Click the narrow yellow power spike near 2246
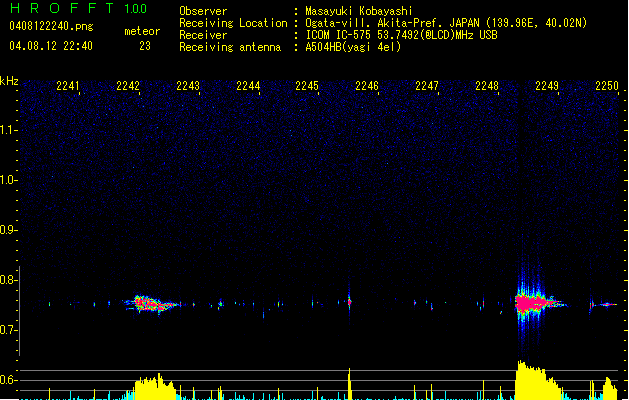Viewport: 629px width, 400px height. [x=349, y=384]
